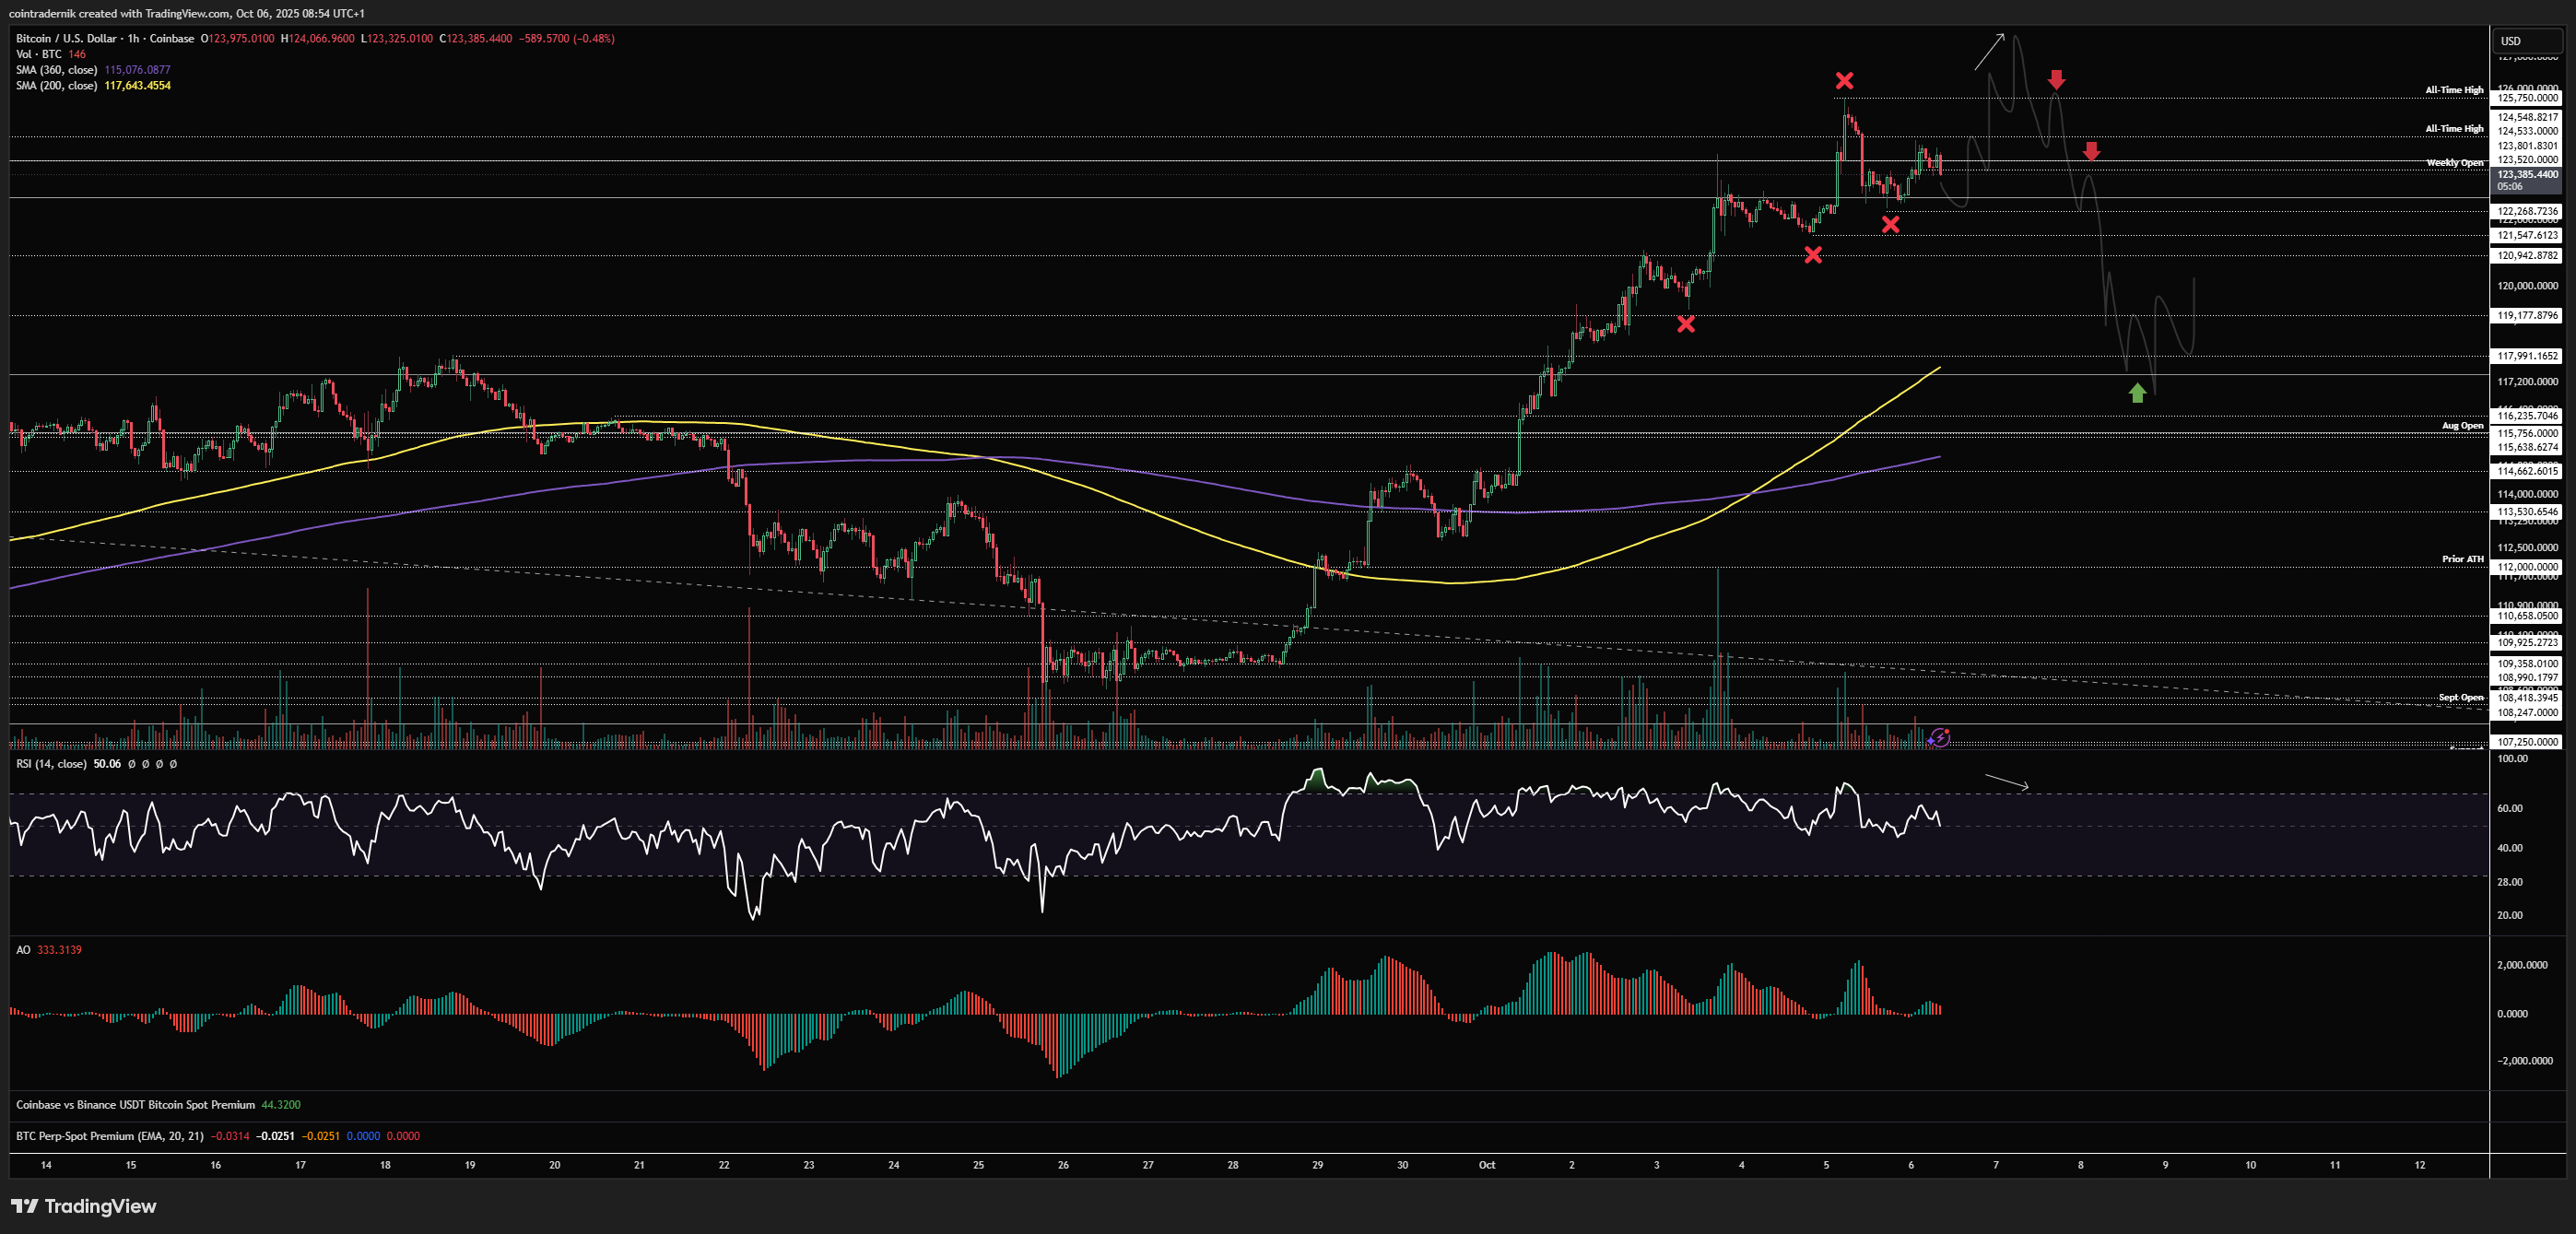2576x1234 pixels.
Task: Click the RSI (14, close) indicator title
Action: pyautogui.click(x=51, y=764)
